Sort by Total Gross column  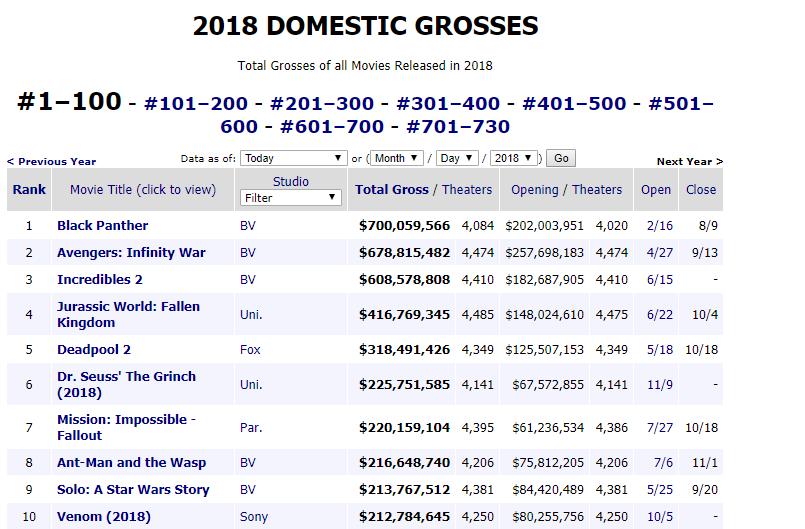point(390,189)
